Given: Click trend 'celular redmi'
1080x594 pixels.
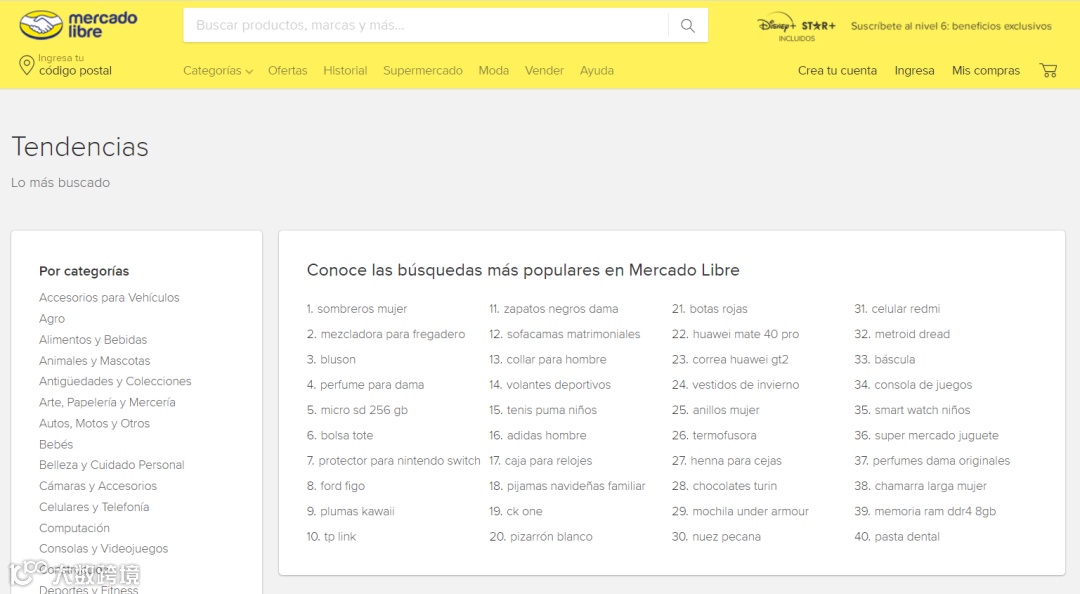Looking at the screenshot, I should 906,309.
